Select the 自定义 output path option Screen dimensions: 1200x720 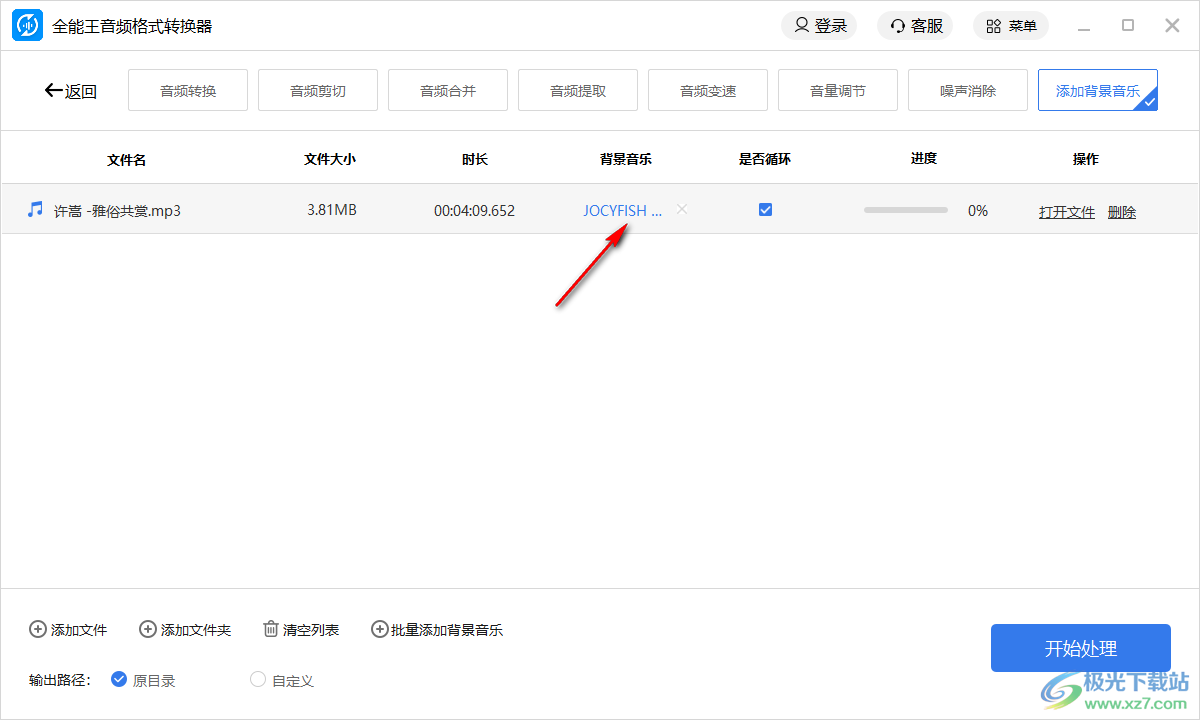tap(282, 680)
